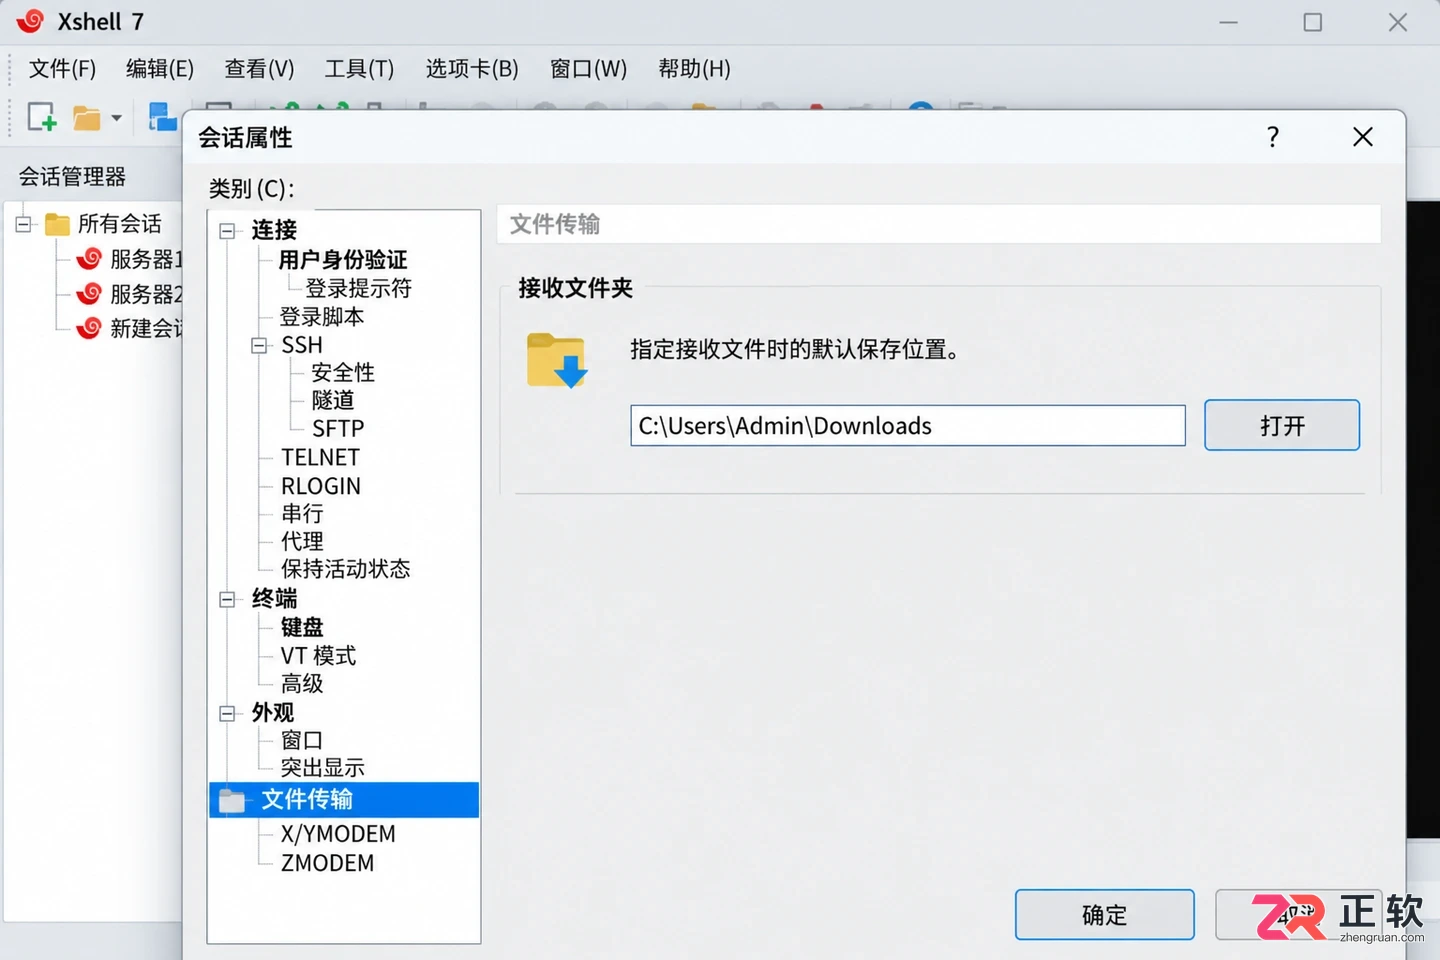
Task: Click the help question mark in 会话属性
Action: coord(1273,137)
